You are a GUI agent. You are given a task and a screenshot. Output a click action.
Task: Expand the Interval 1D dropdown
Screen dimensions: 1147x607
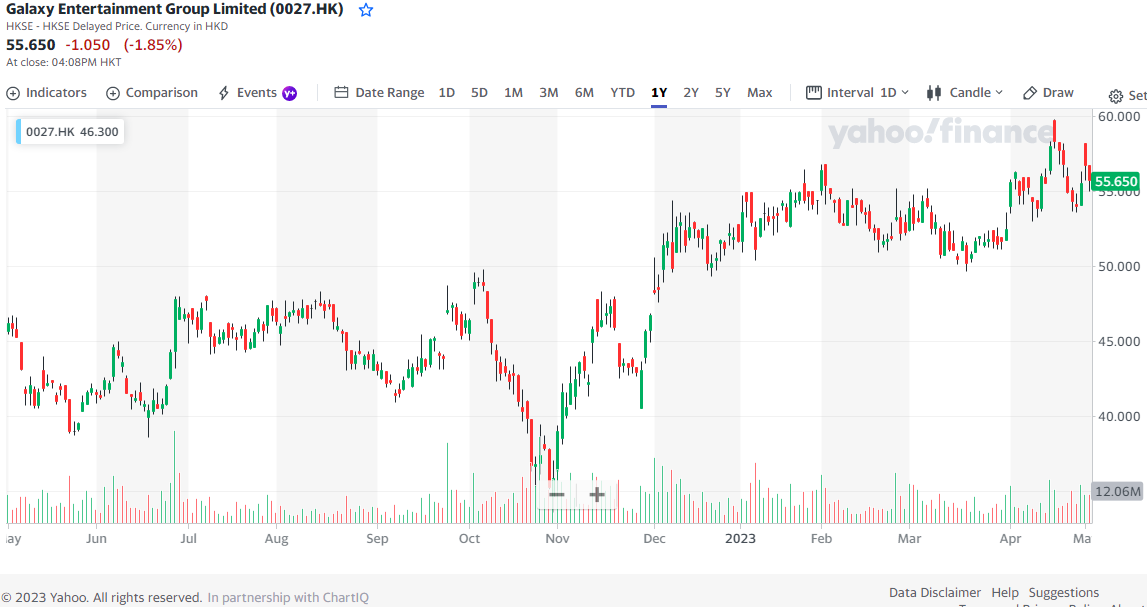[x=857, y=93]
